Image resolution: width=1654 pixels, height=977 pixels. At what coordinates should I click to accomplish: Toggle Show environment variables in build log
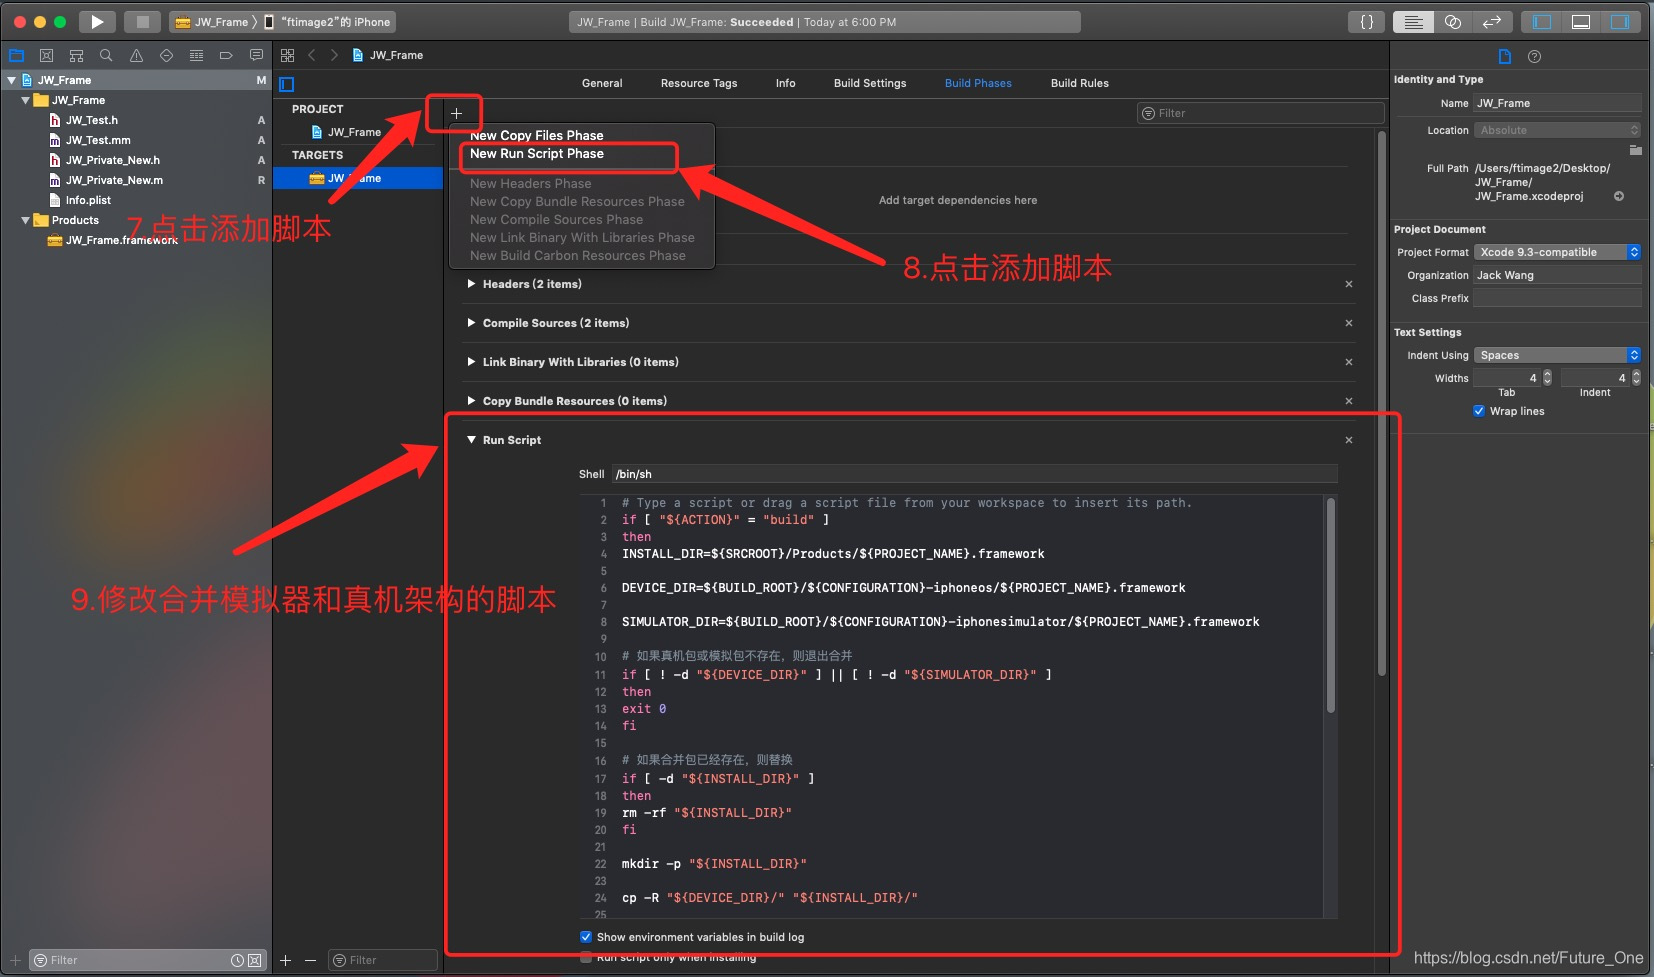(586, 937)
